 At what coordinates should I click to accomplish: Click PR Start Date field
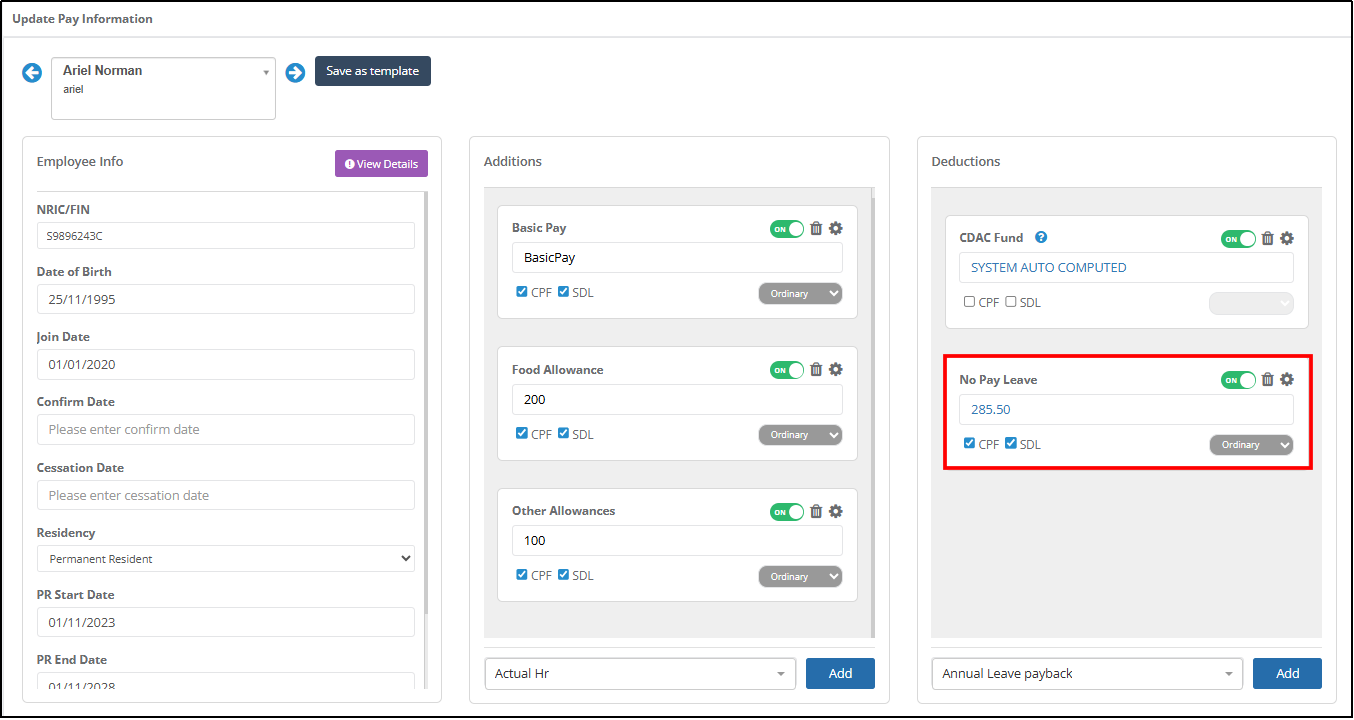226,622
